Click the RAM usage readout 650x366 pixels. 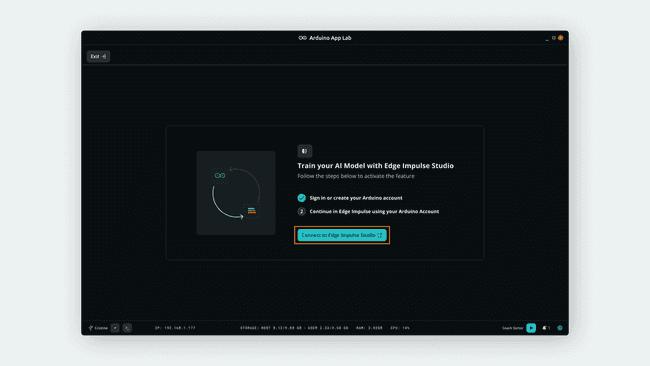click(x=369, y=328)
